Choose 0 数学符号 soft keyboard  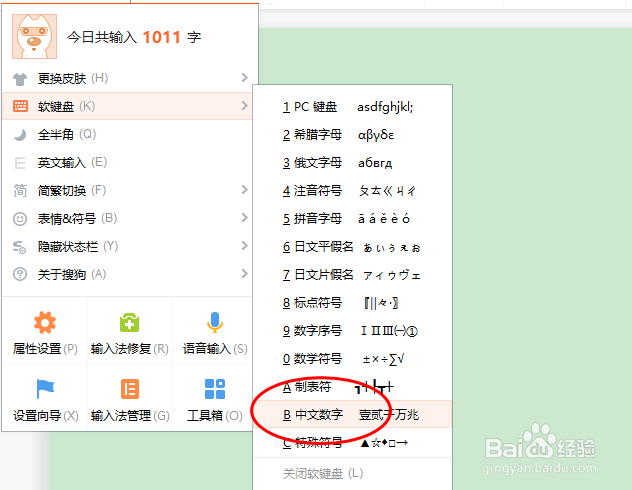click(x=353, y=359)
